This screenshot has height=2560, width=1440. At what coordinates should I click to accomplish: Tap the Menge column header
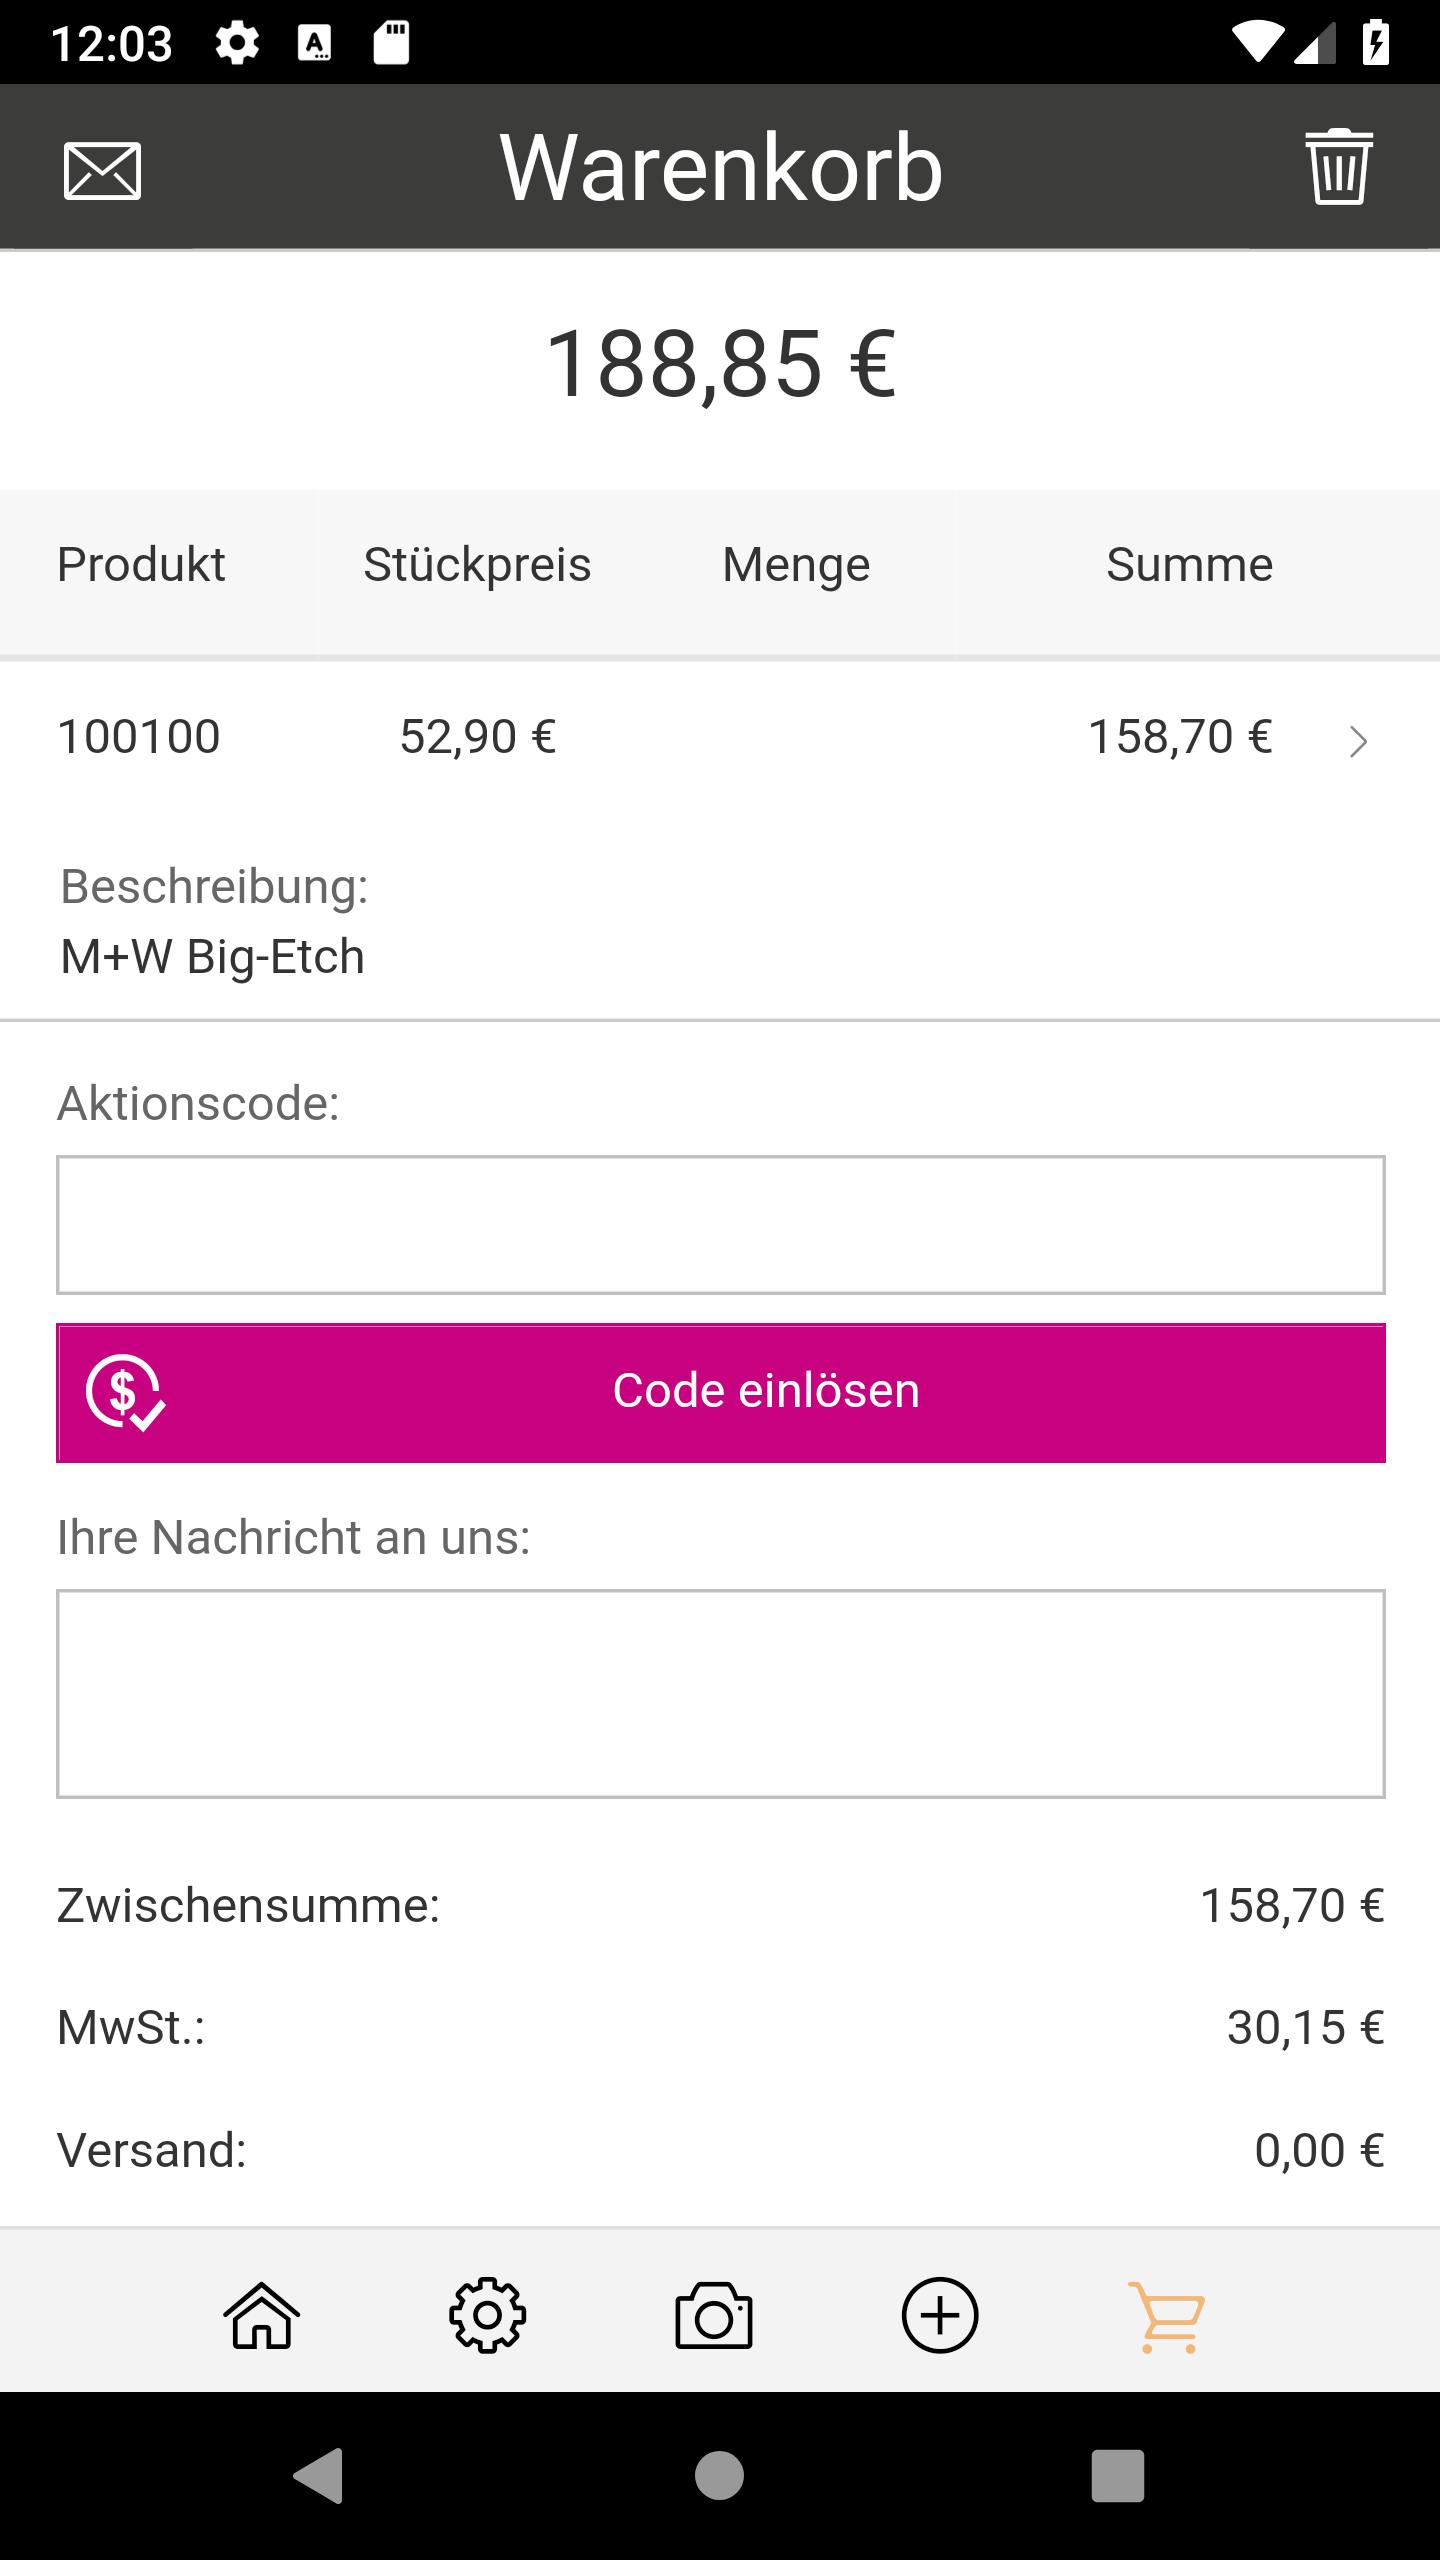[796, 565]
